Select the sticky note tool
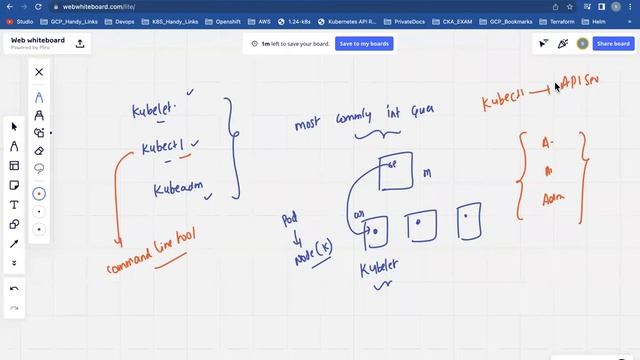This screenshot has height=360, width=640. pos(14,185)
